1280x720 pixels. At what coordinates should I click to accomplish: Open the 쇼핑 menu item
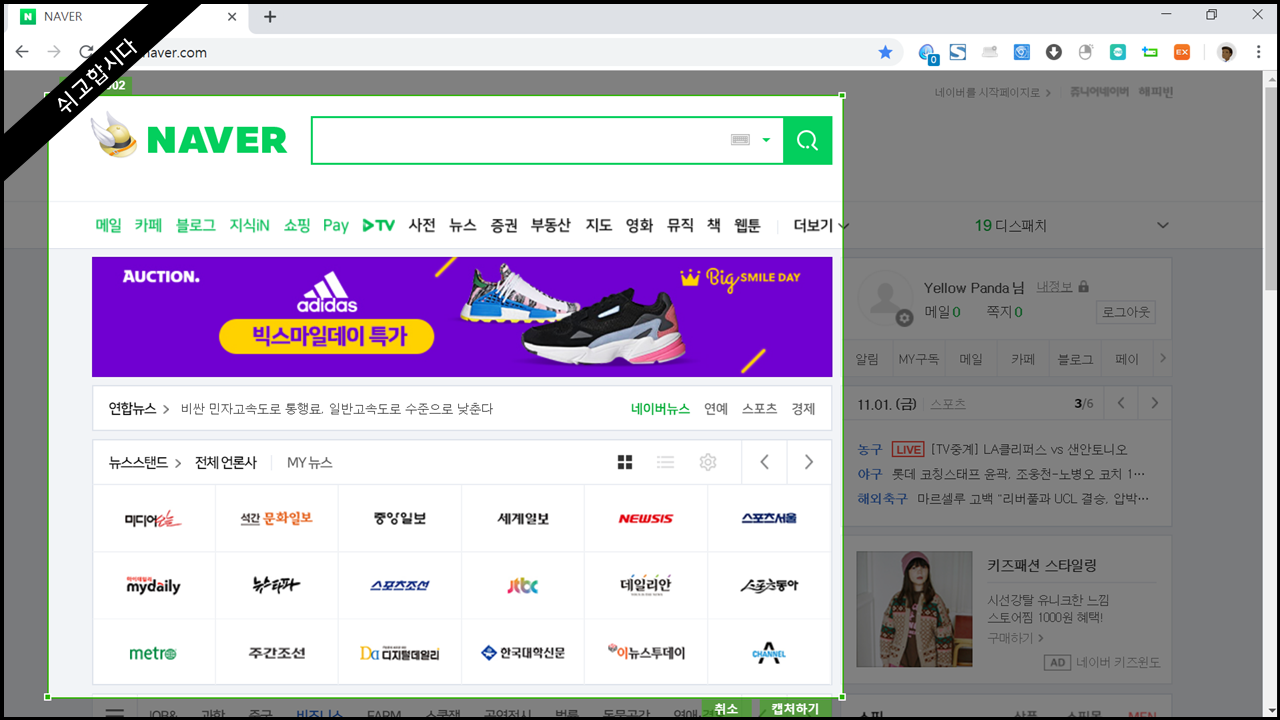click(297, 225)
